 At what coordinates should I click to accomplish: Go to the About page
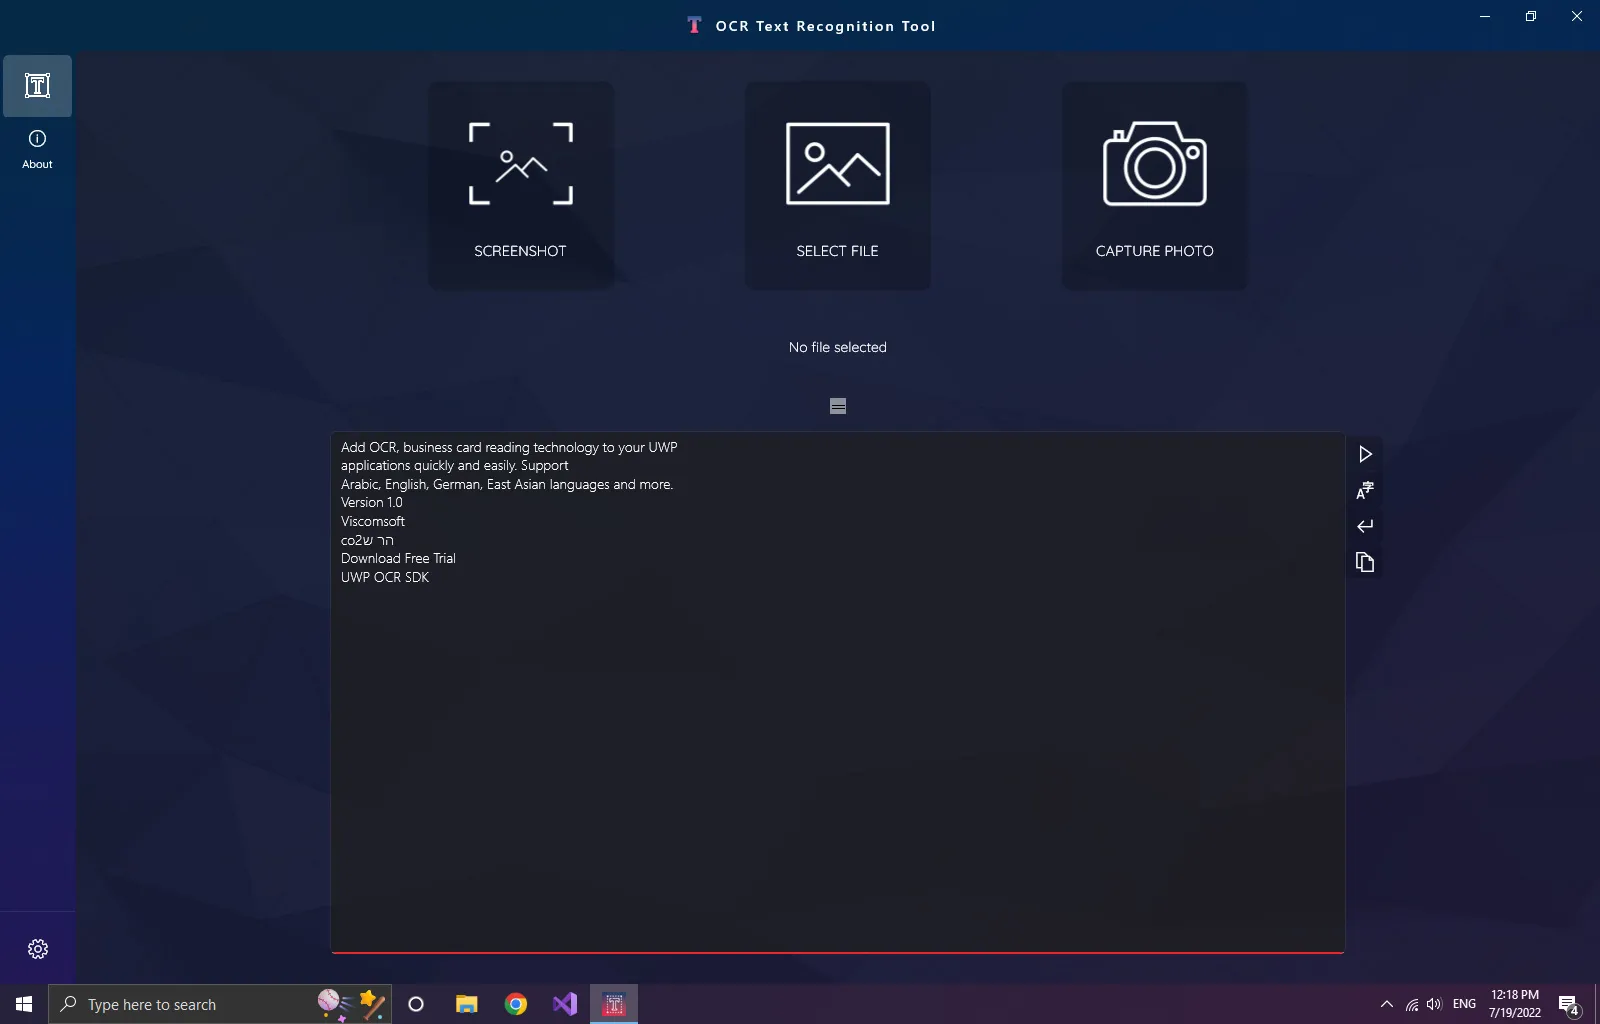pos(37,149)
